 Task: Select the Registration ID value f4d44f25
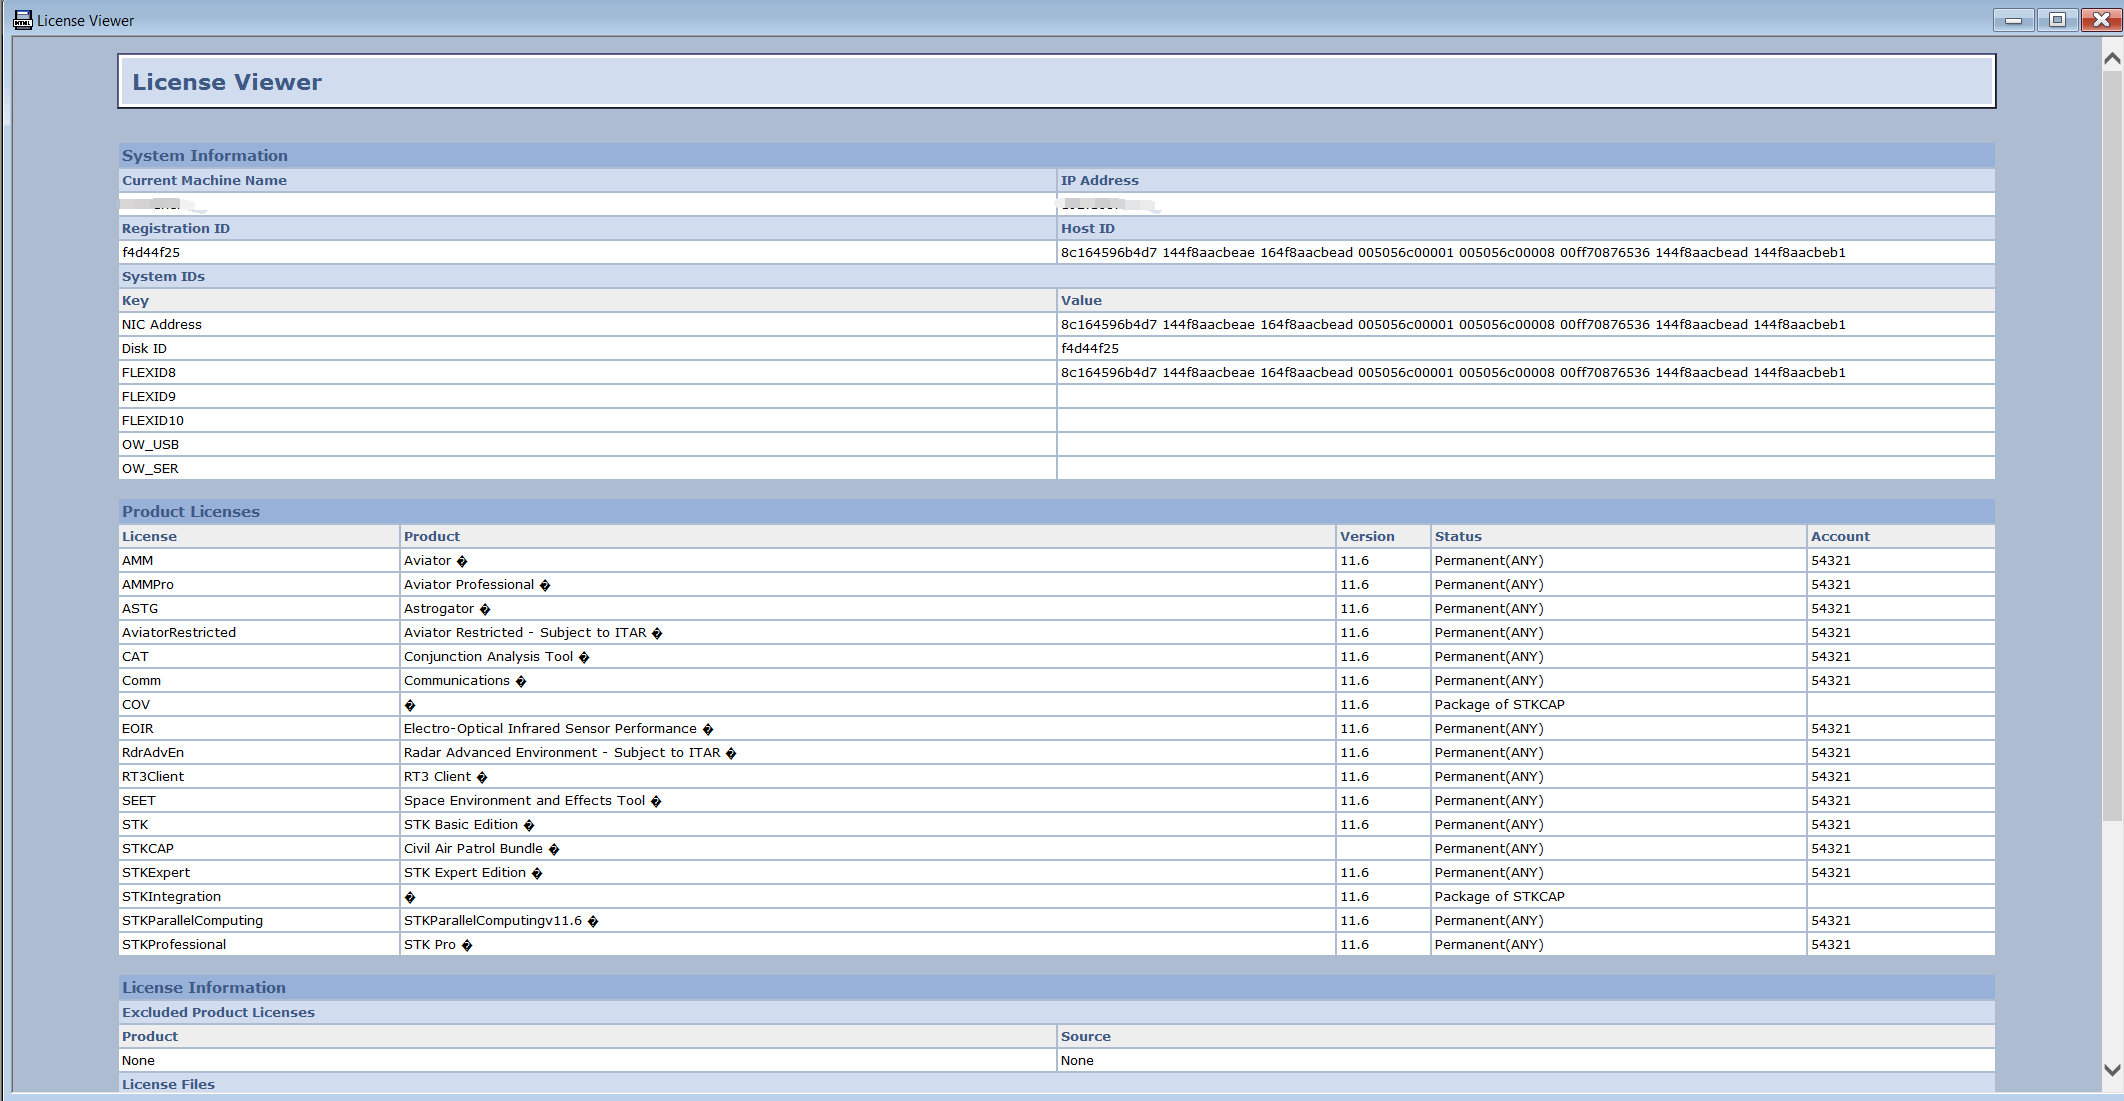(151, 253)
